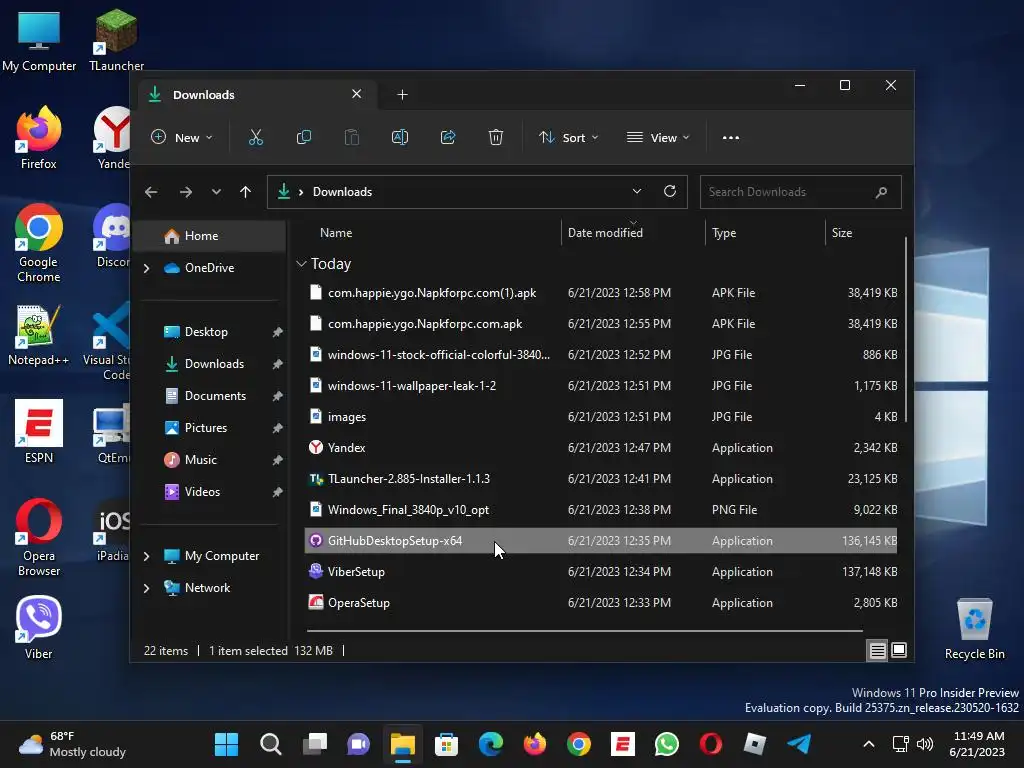This screenshot has width=1024, height=768.
Task: Open ESPN desktop shortcut
Action: (x=39, y=432)
